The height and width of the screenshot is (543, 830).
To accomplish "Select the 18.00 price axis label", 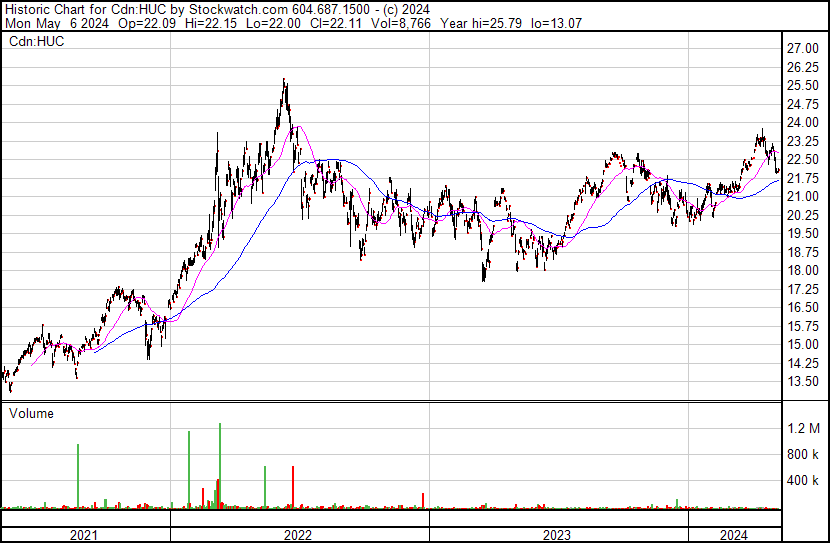I will pos(802,270).
